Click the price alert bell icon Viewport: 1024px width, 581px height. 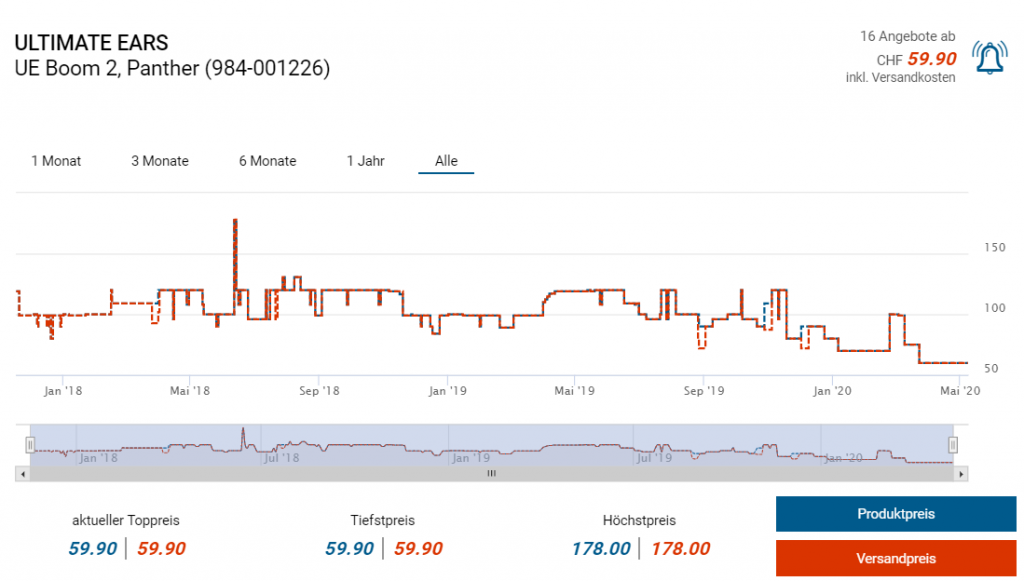pyautogui.click(x=990, y=59)
